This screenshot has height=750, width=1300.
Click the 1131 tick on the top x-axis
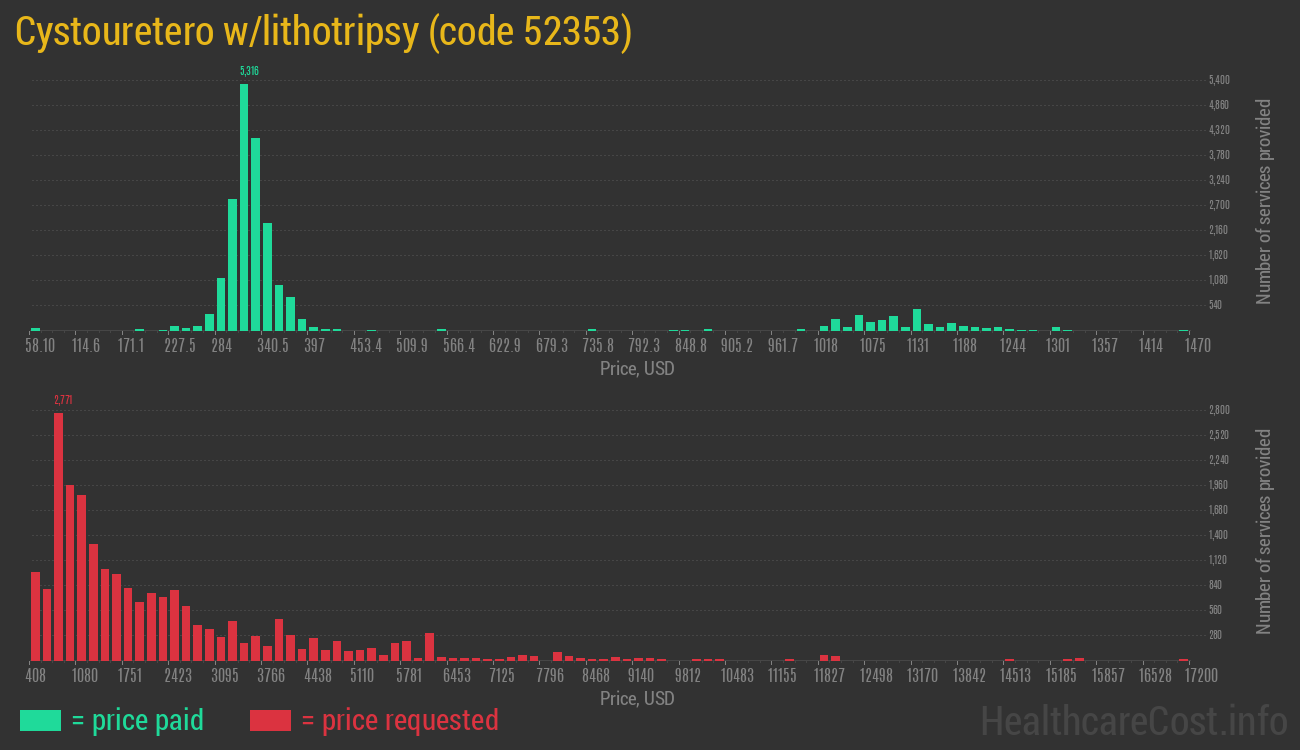[x=918, y=346]
